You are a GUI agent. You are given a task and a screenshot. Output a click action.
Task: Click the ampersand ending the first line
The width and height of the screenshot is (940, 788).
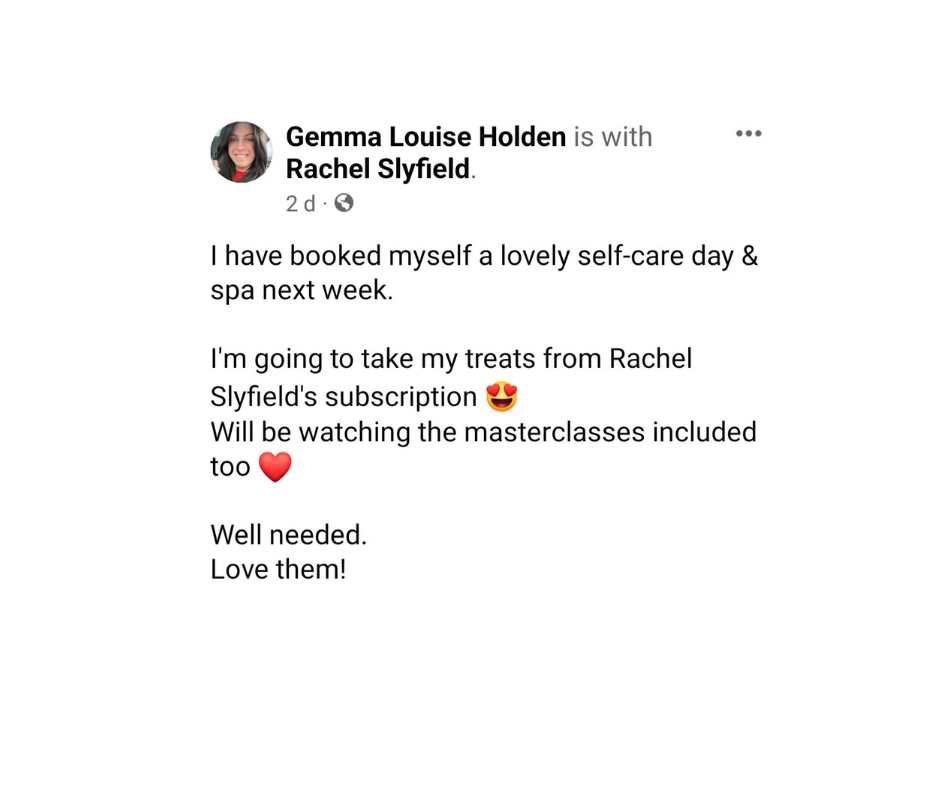[x=751, y=256]
